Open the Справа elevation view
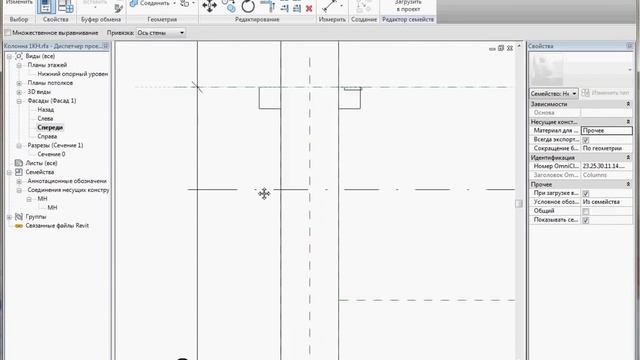Viewport: 640px width, 360px height. [47, 136]
